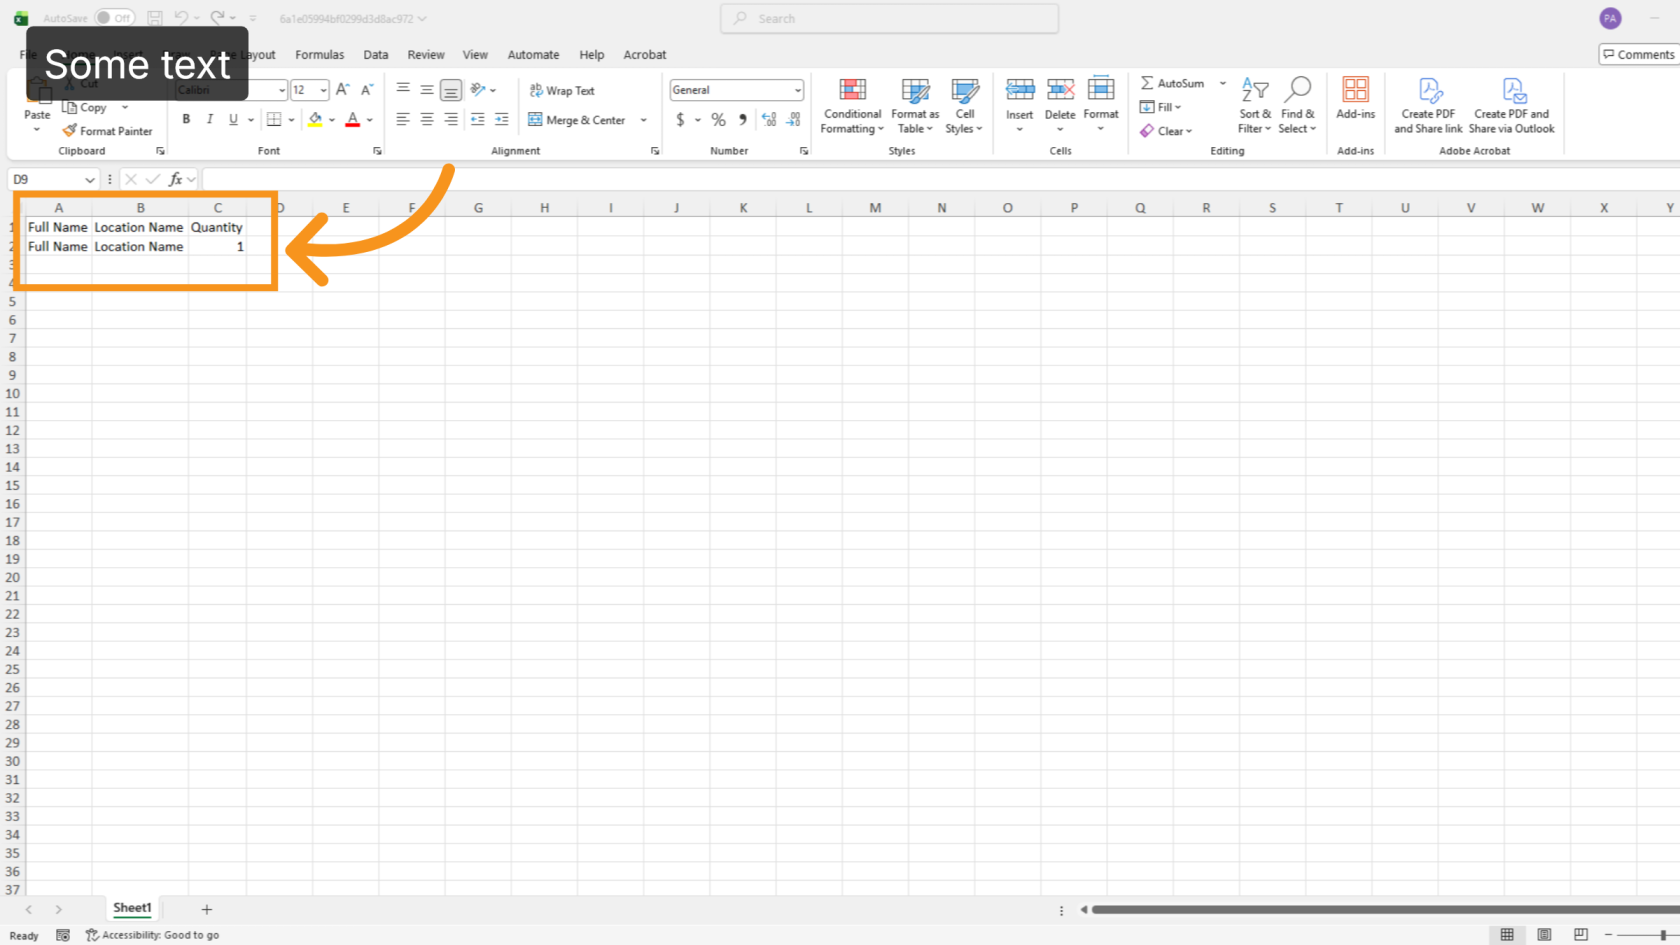Click Create PDF and Share link
Viewport: 1680px width, 945px height.
click(x=1428, y=106)
